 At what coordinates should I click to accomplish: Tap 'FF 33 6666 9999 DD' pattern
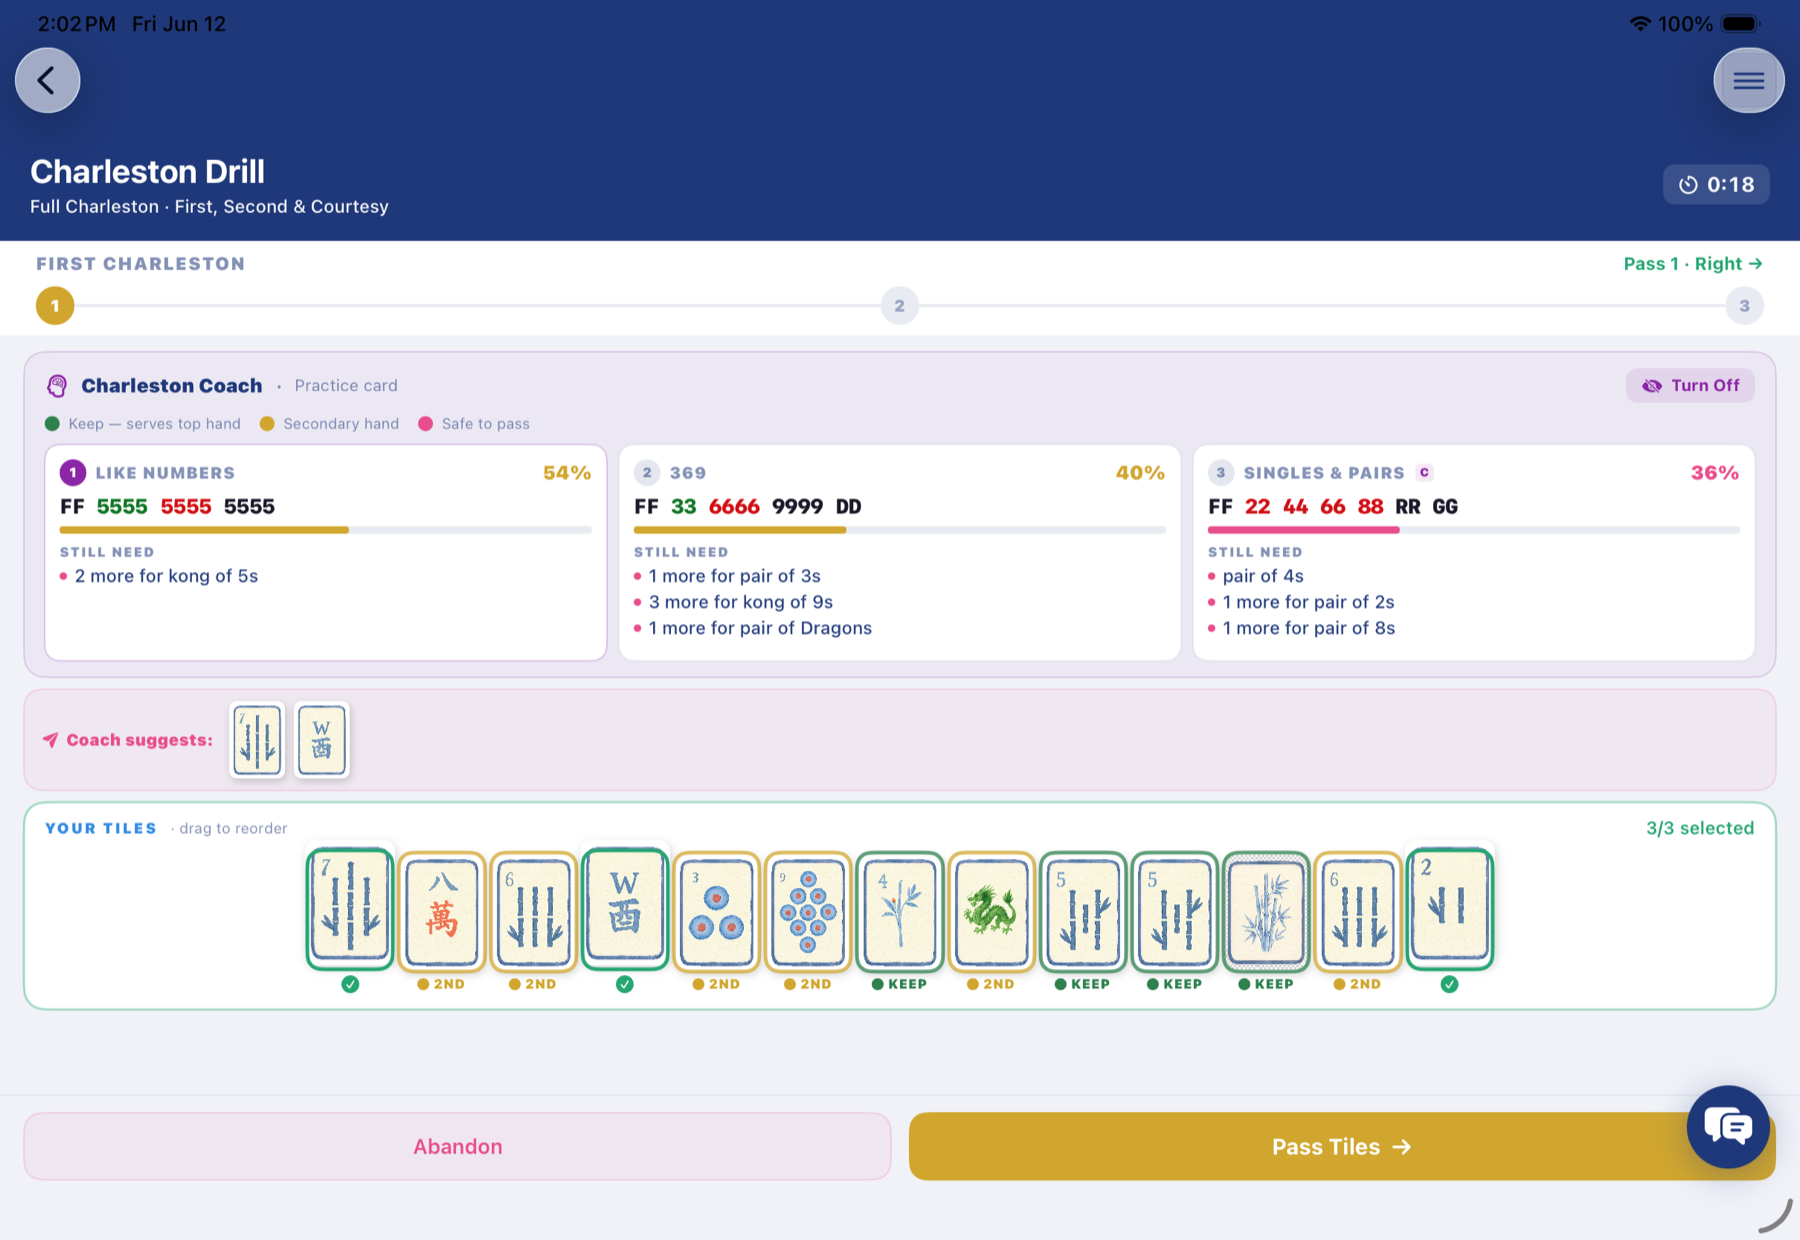pyautogui.click(x=747, y=507)
